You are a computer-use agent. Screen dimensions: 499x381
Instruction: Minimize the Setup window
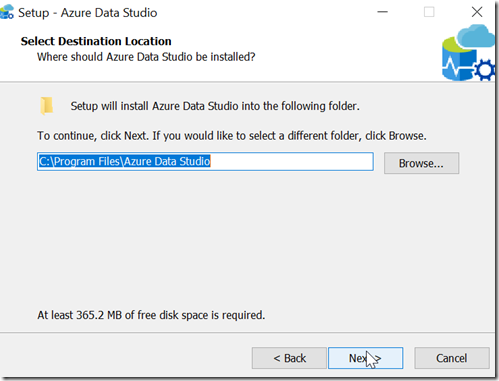[x=382, y=12]
